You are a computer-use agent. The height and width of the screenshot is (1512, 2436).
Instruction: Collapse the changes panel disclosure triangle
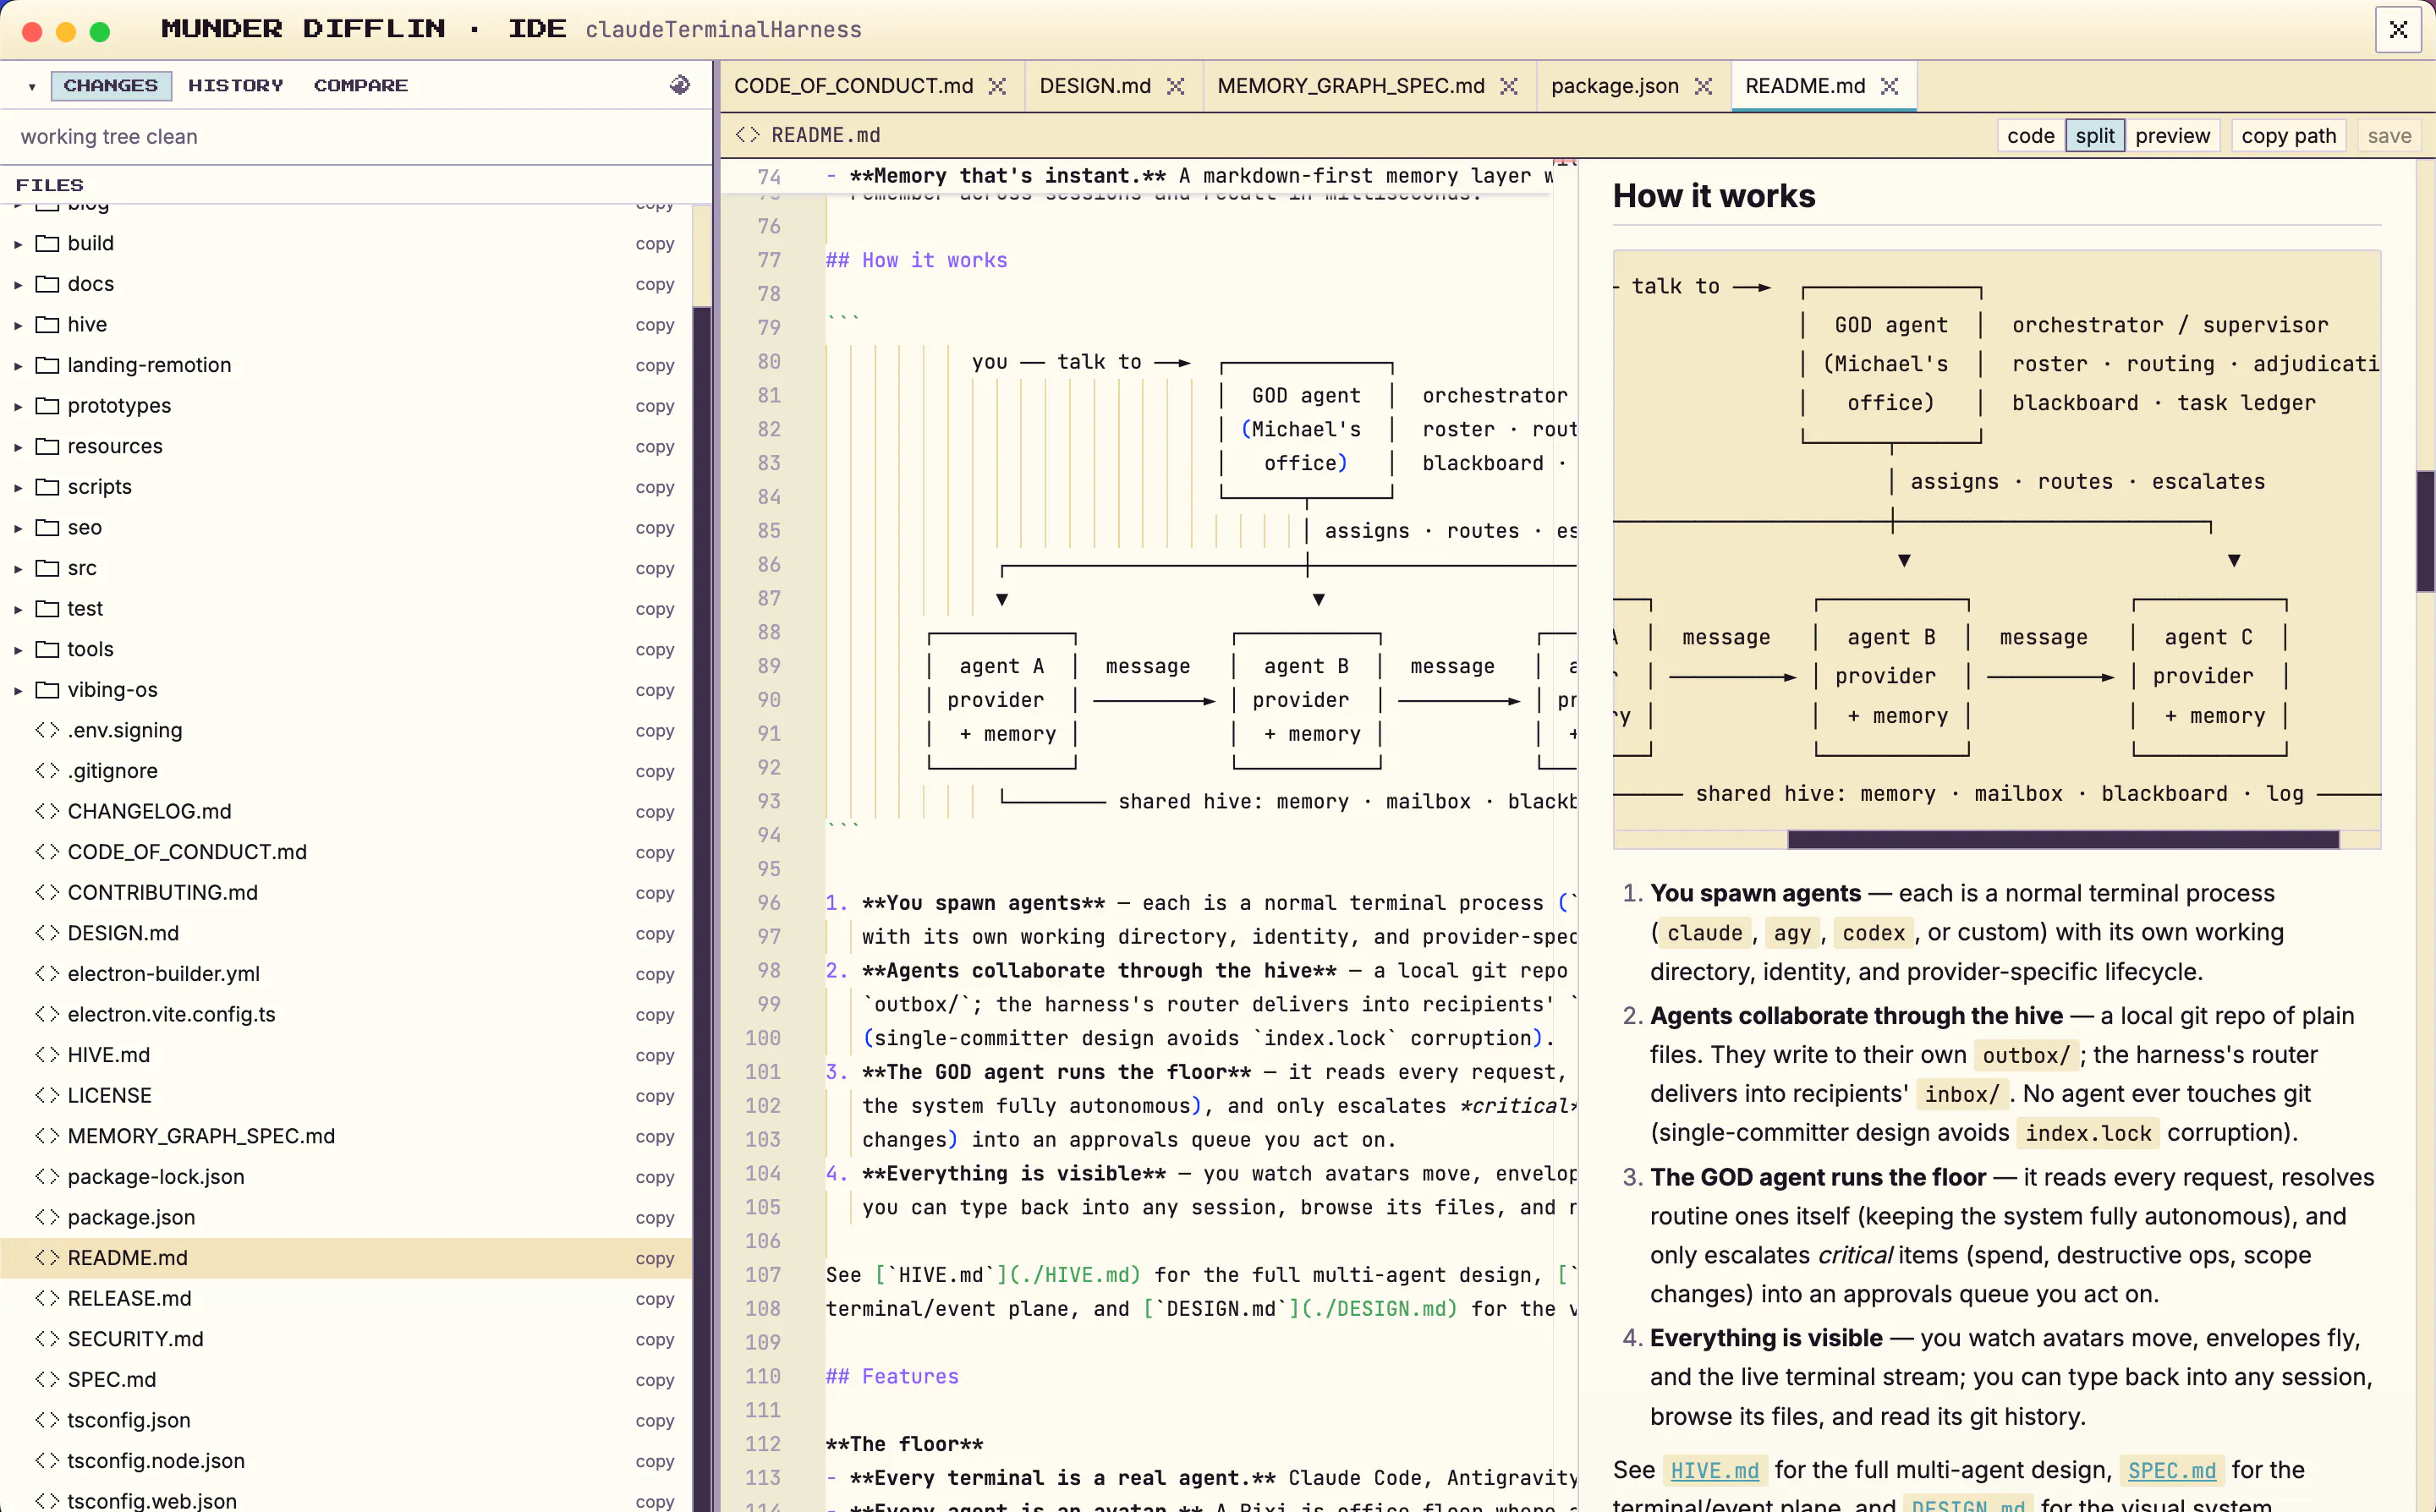32,86
